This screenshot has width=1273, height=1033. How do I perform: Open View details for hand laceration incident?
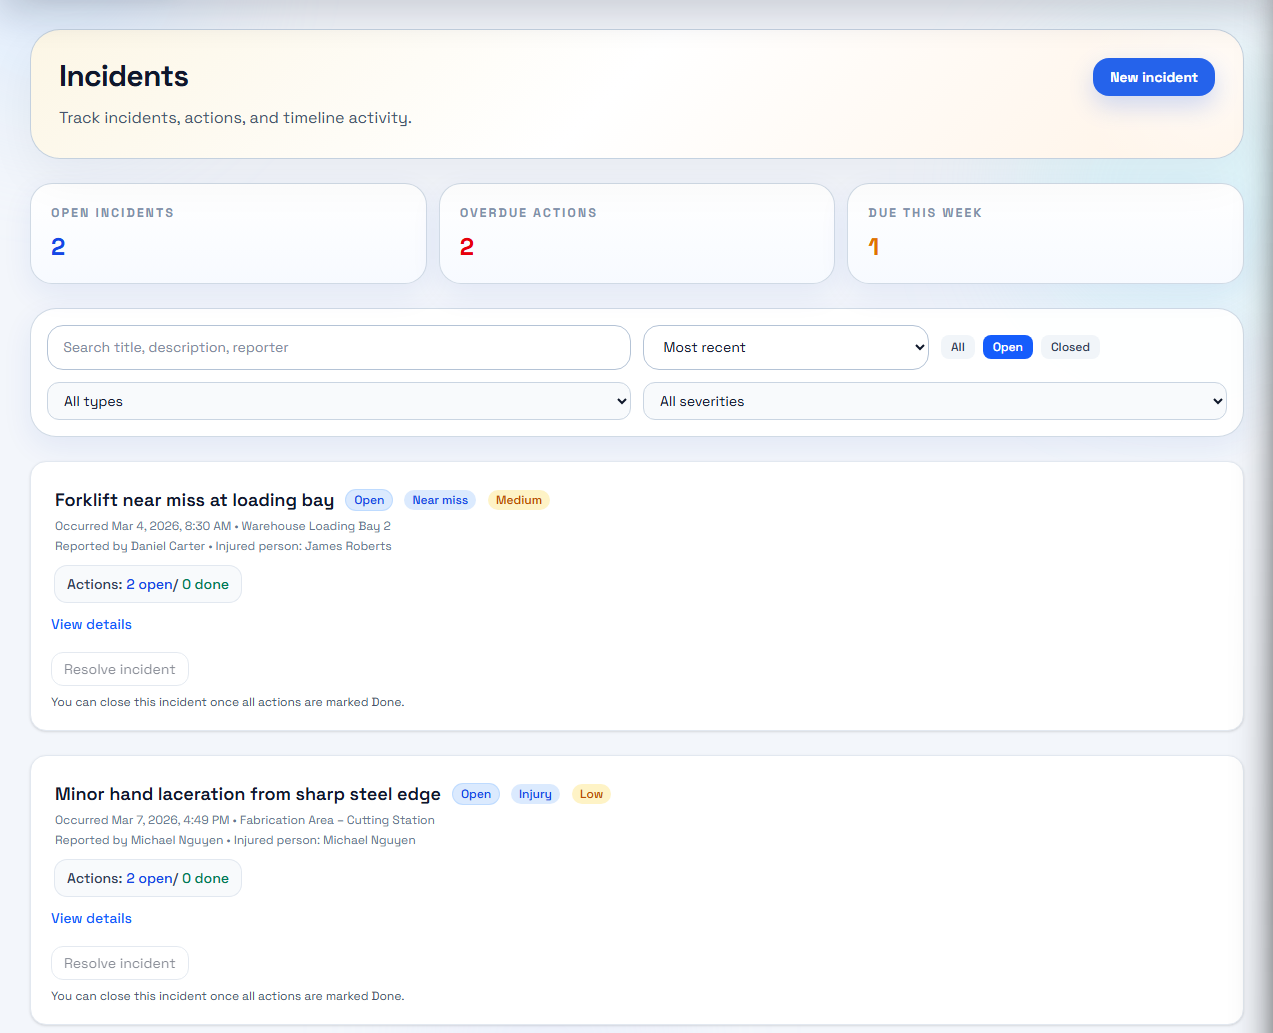[x=91, y=918]
